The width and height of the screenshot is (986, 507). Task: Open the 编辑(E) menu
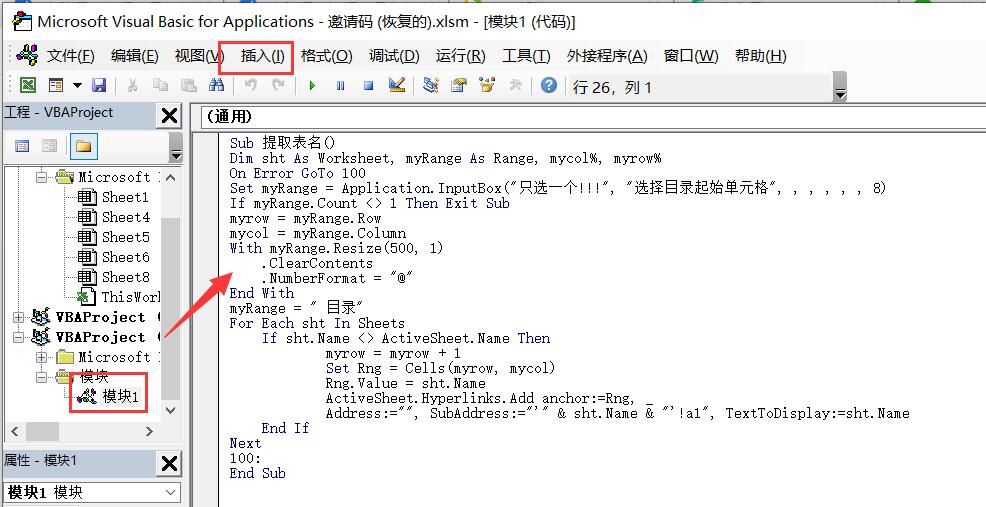tap(135, 56)
